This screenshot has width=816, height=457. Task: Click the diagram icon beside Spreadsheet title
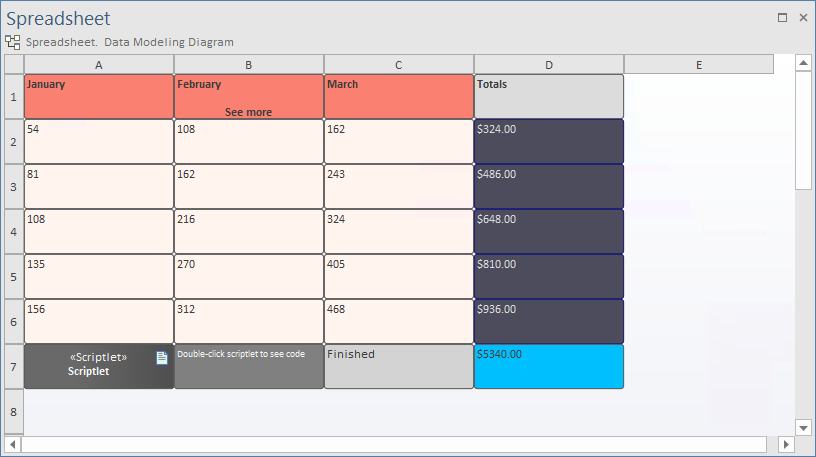(12, 42)
